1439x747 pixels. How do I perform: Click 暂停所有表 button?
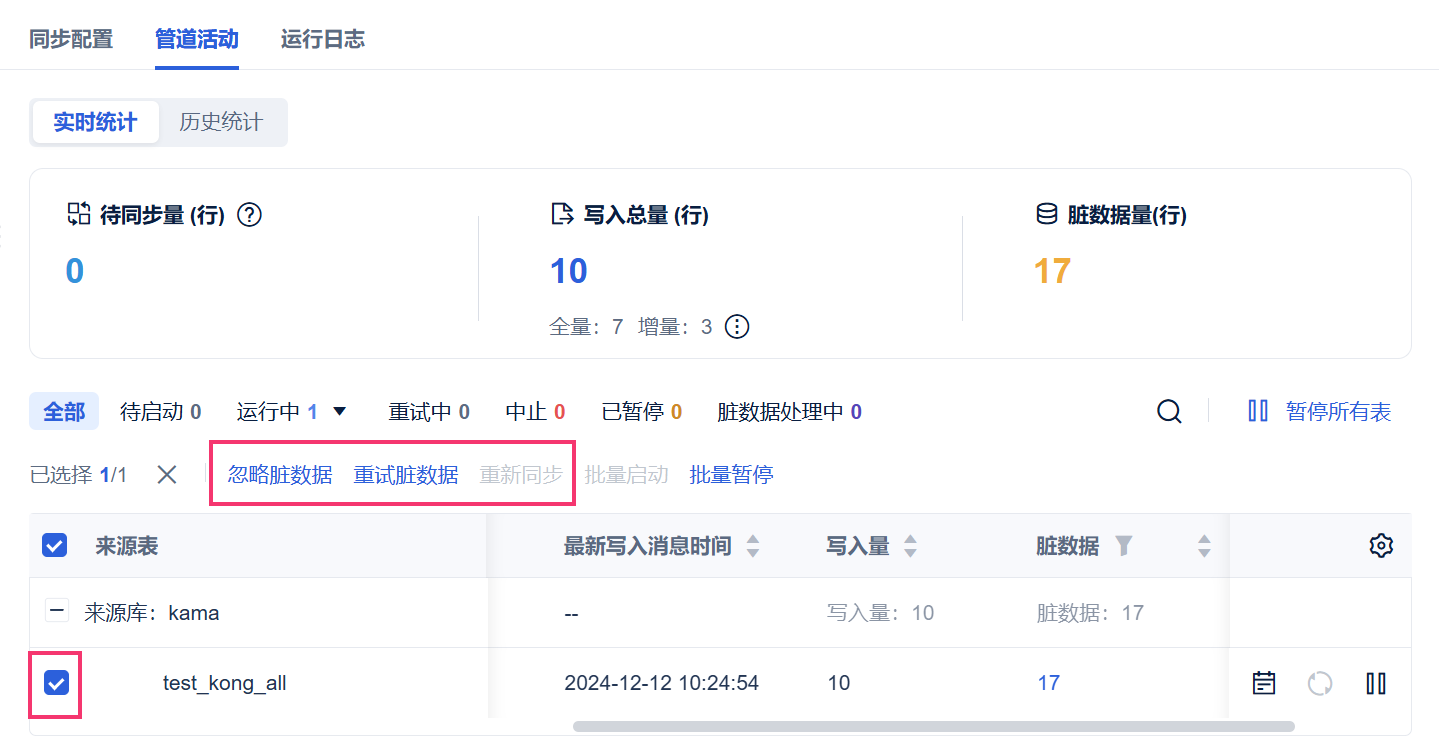point(1319,411)
